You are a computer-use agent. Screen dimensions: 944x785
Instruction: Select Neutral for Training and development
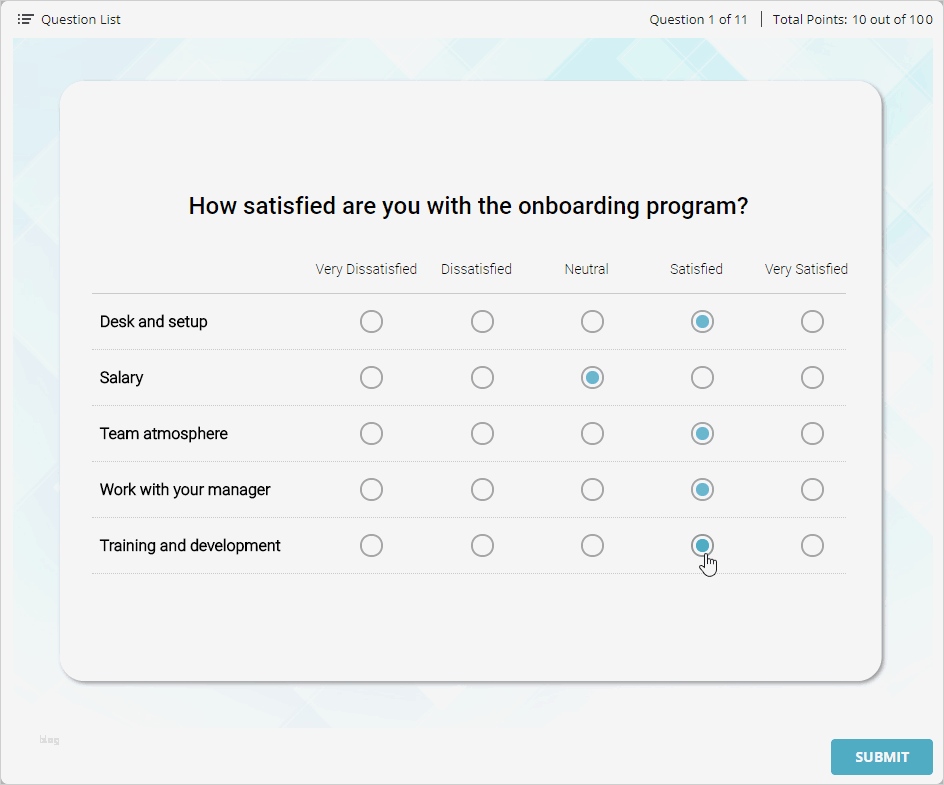pyautogui.click(x=592, y=545)
